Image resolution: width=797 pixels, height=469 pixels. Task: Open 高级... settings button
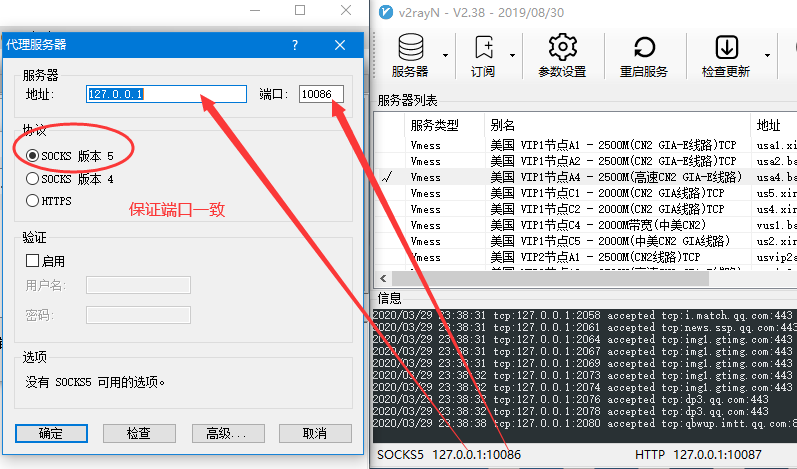[228, 433]
